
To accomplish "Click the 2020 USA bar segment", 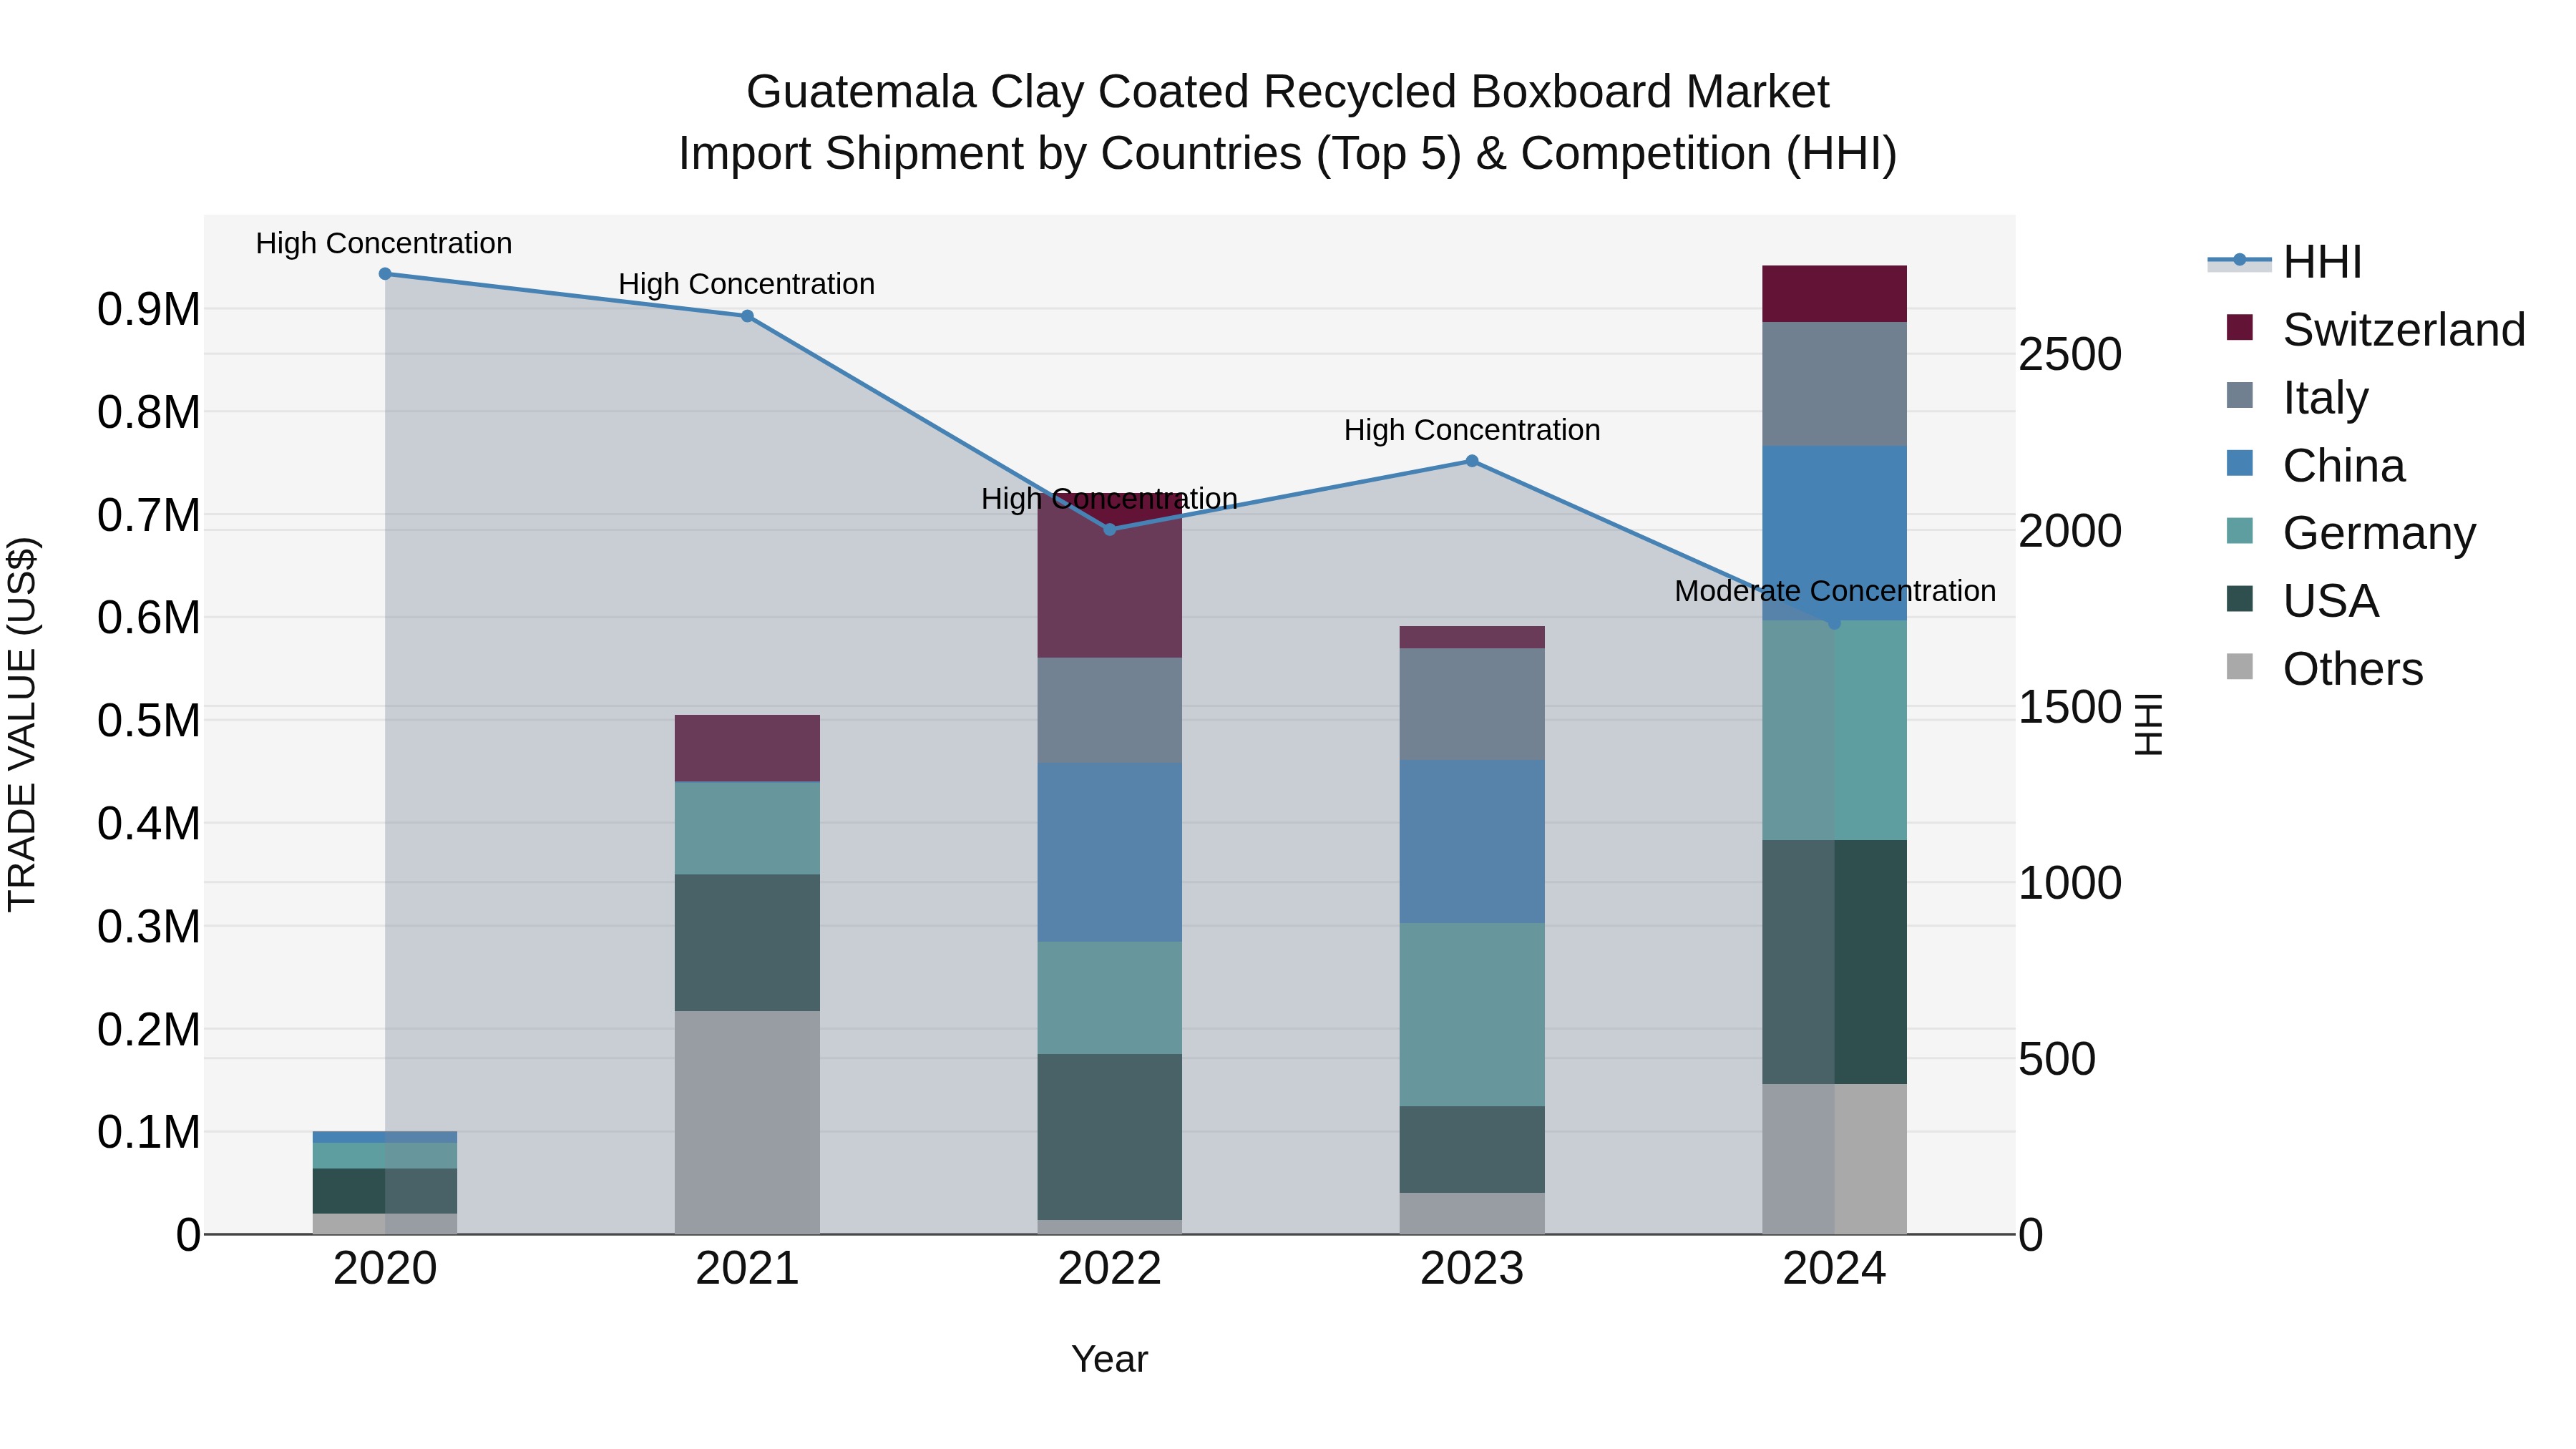I will click(385, 1191).
